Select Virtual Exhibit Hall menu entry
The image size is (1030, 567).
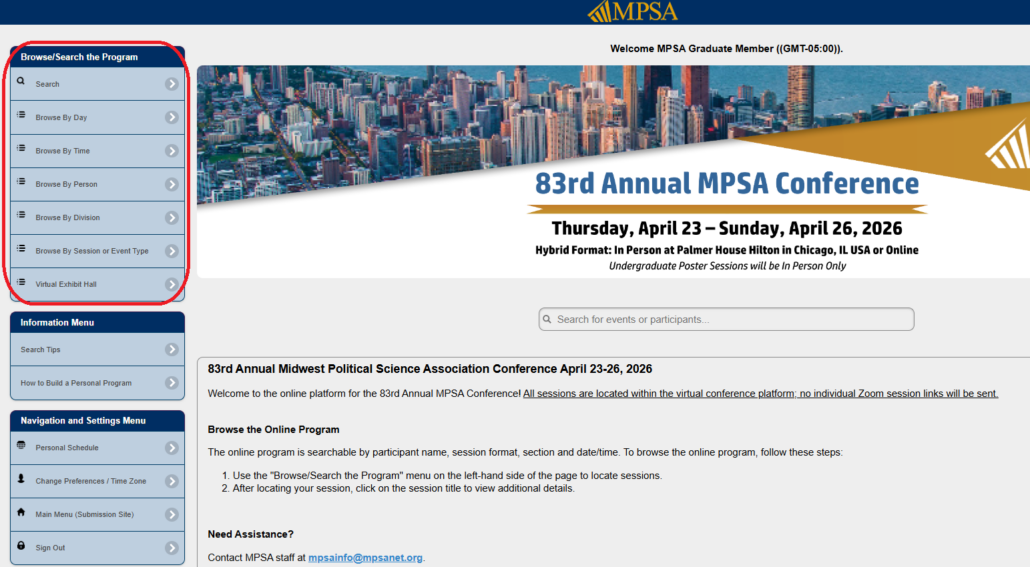pos(66,284)
